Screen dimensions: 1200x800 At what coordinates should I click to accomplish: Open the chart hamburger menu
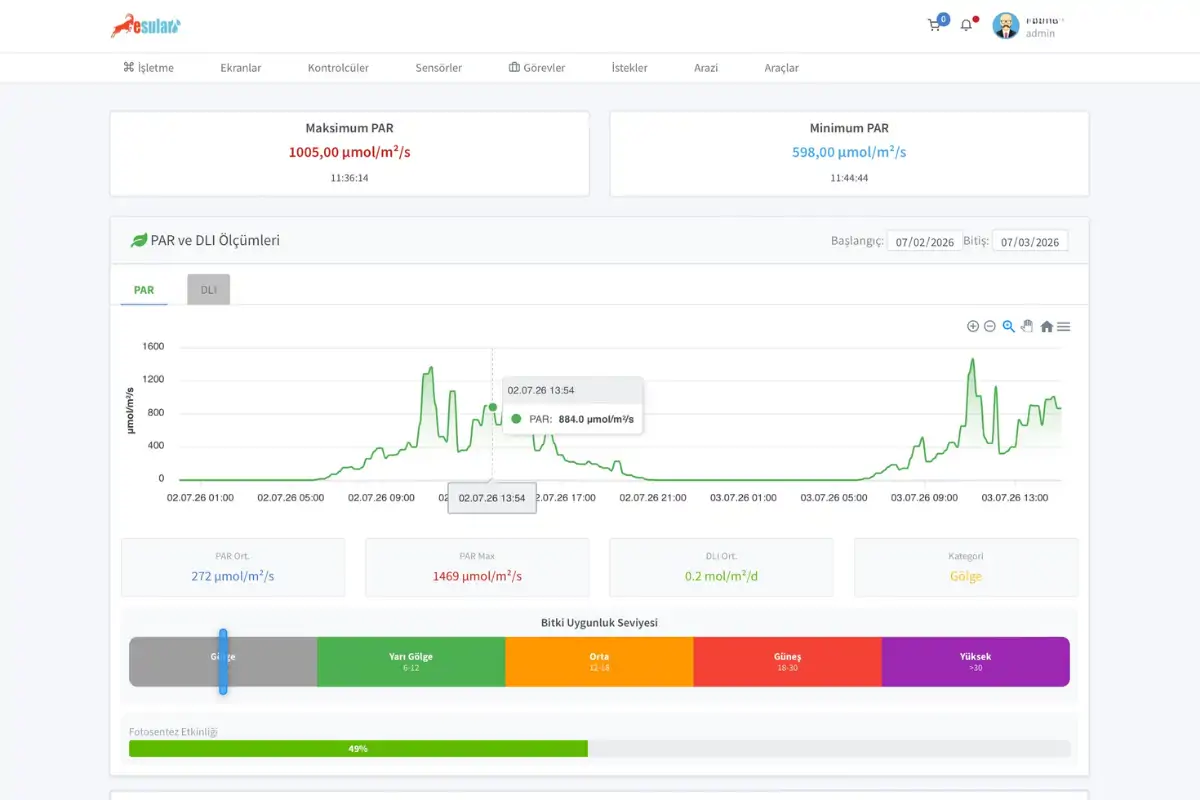[1064, 326]
